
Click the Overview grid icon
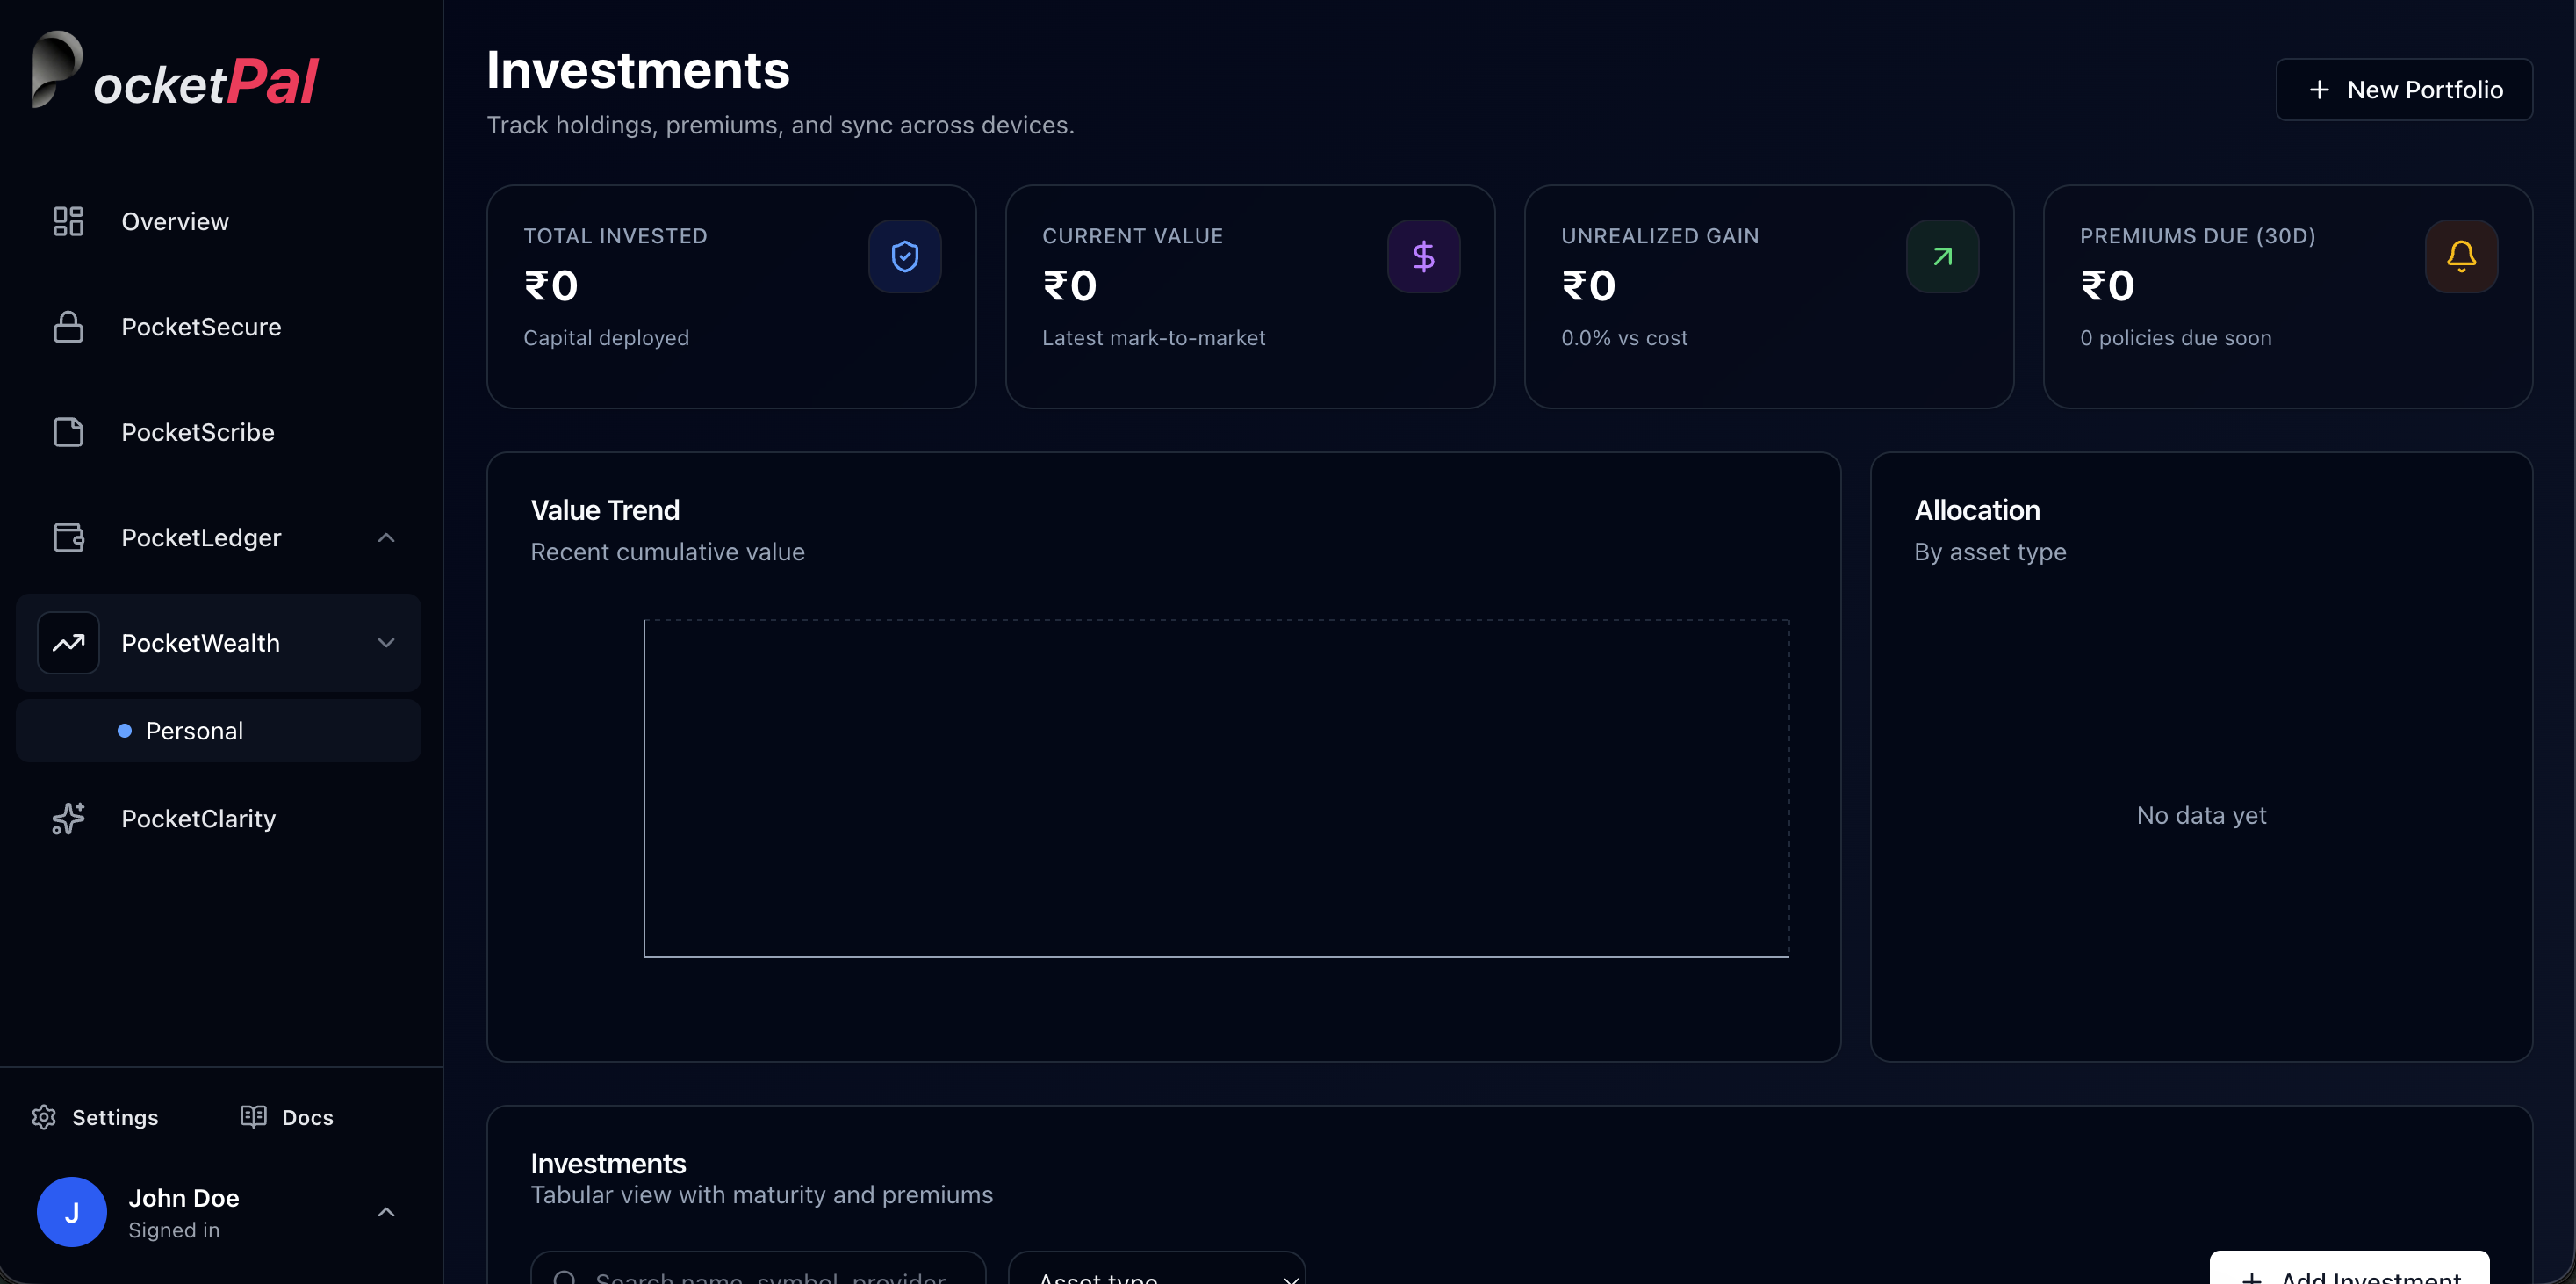(x=68, y=221)
